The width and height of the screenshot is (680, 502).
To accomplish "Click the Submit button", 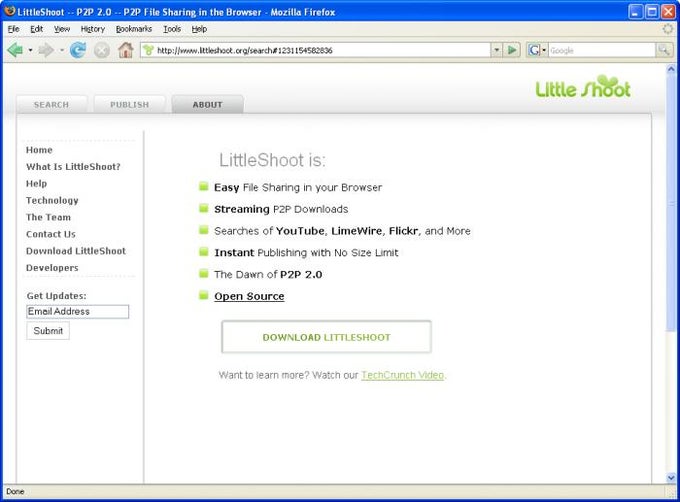I will (48, 331).
